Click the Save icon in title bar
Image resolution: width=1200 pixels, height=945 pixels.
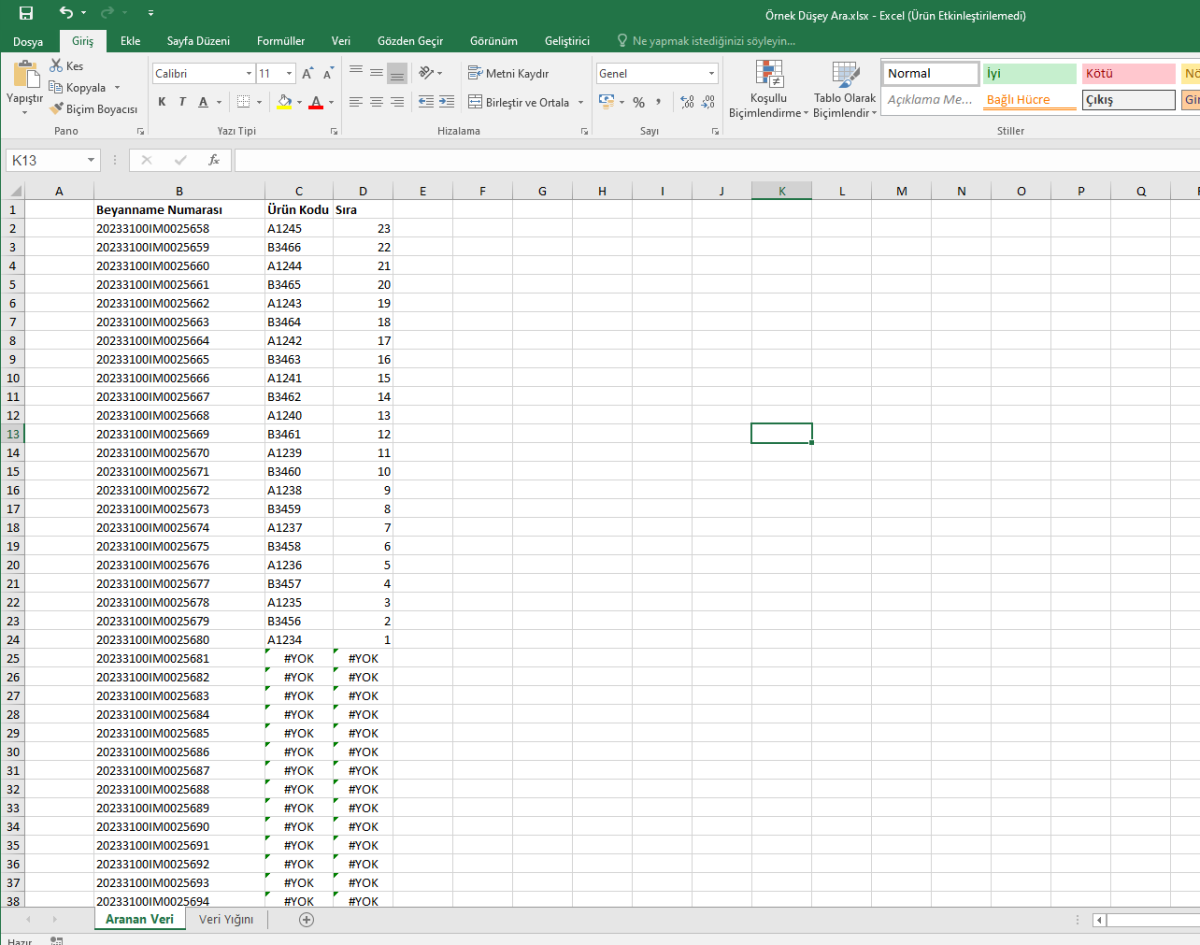pyautogui.click(x=26, y=14)
